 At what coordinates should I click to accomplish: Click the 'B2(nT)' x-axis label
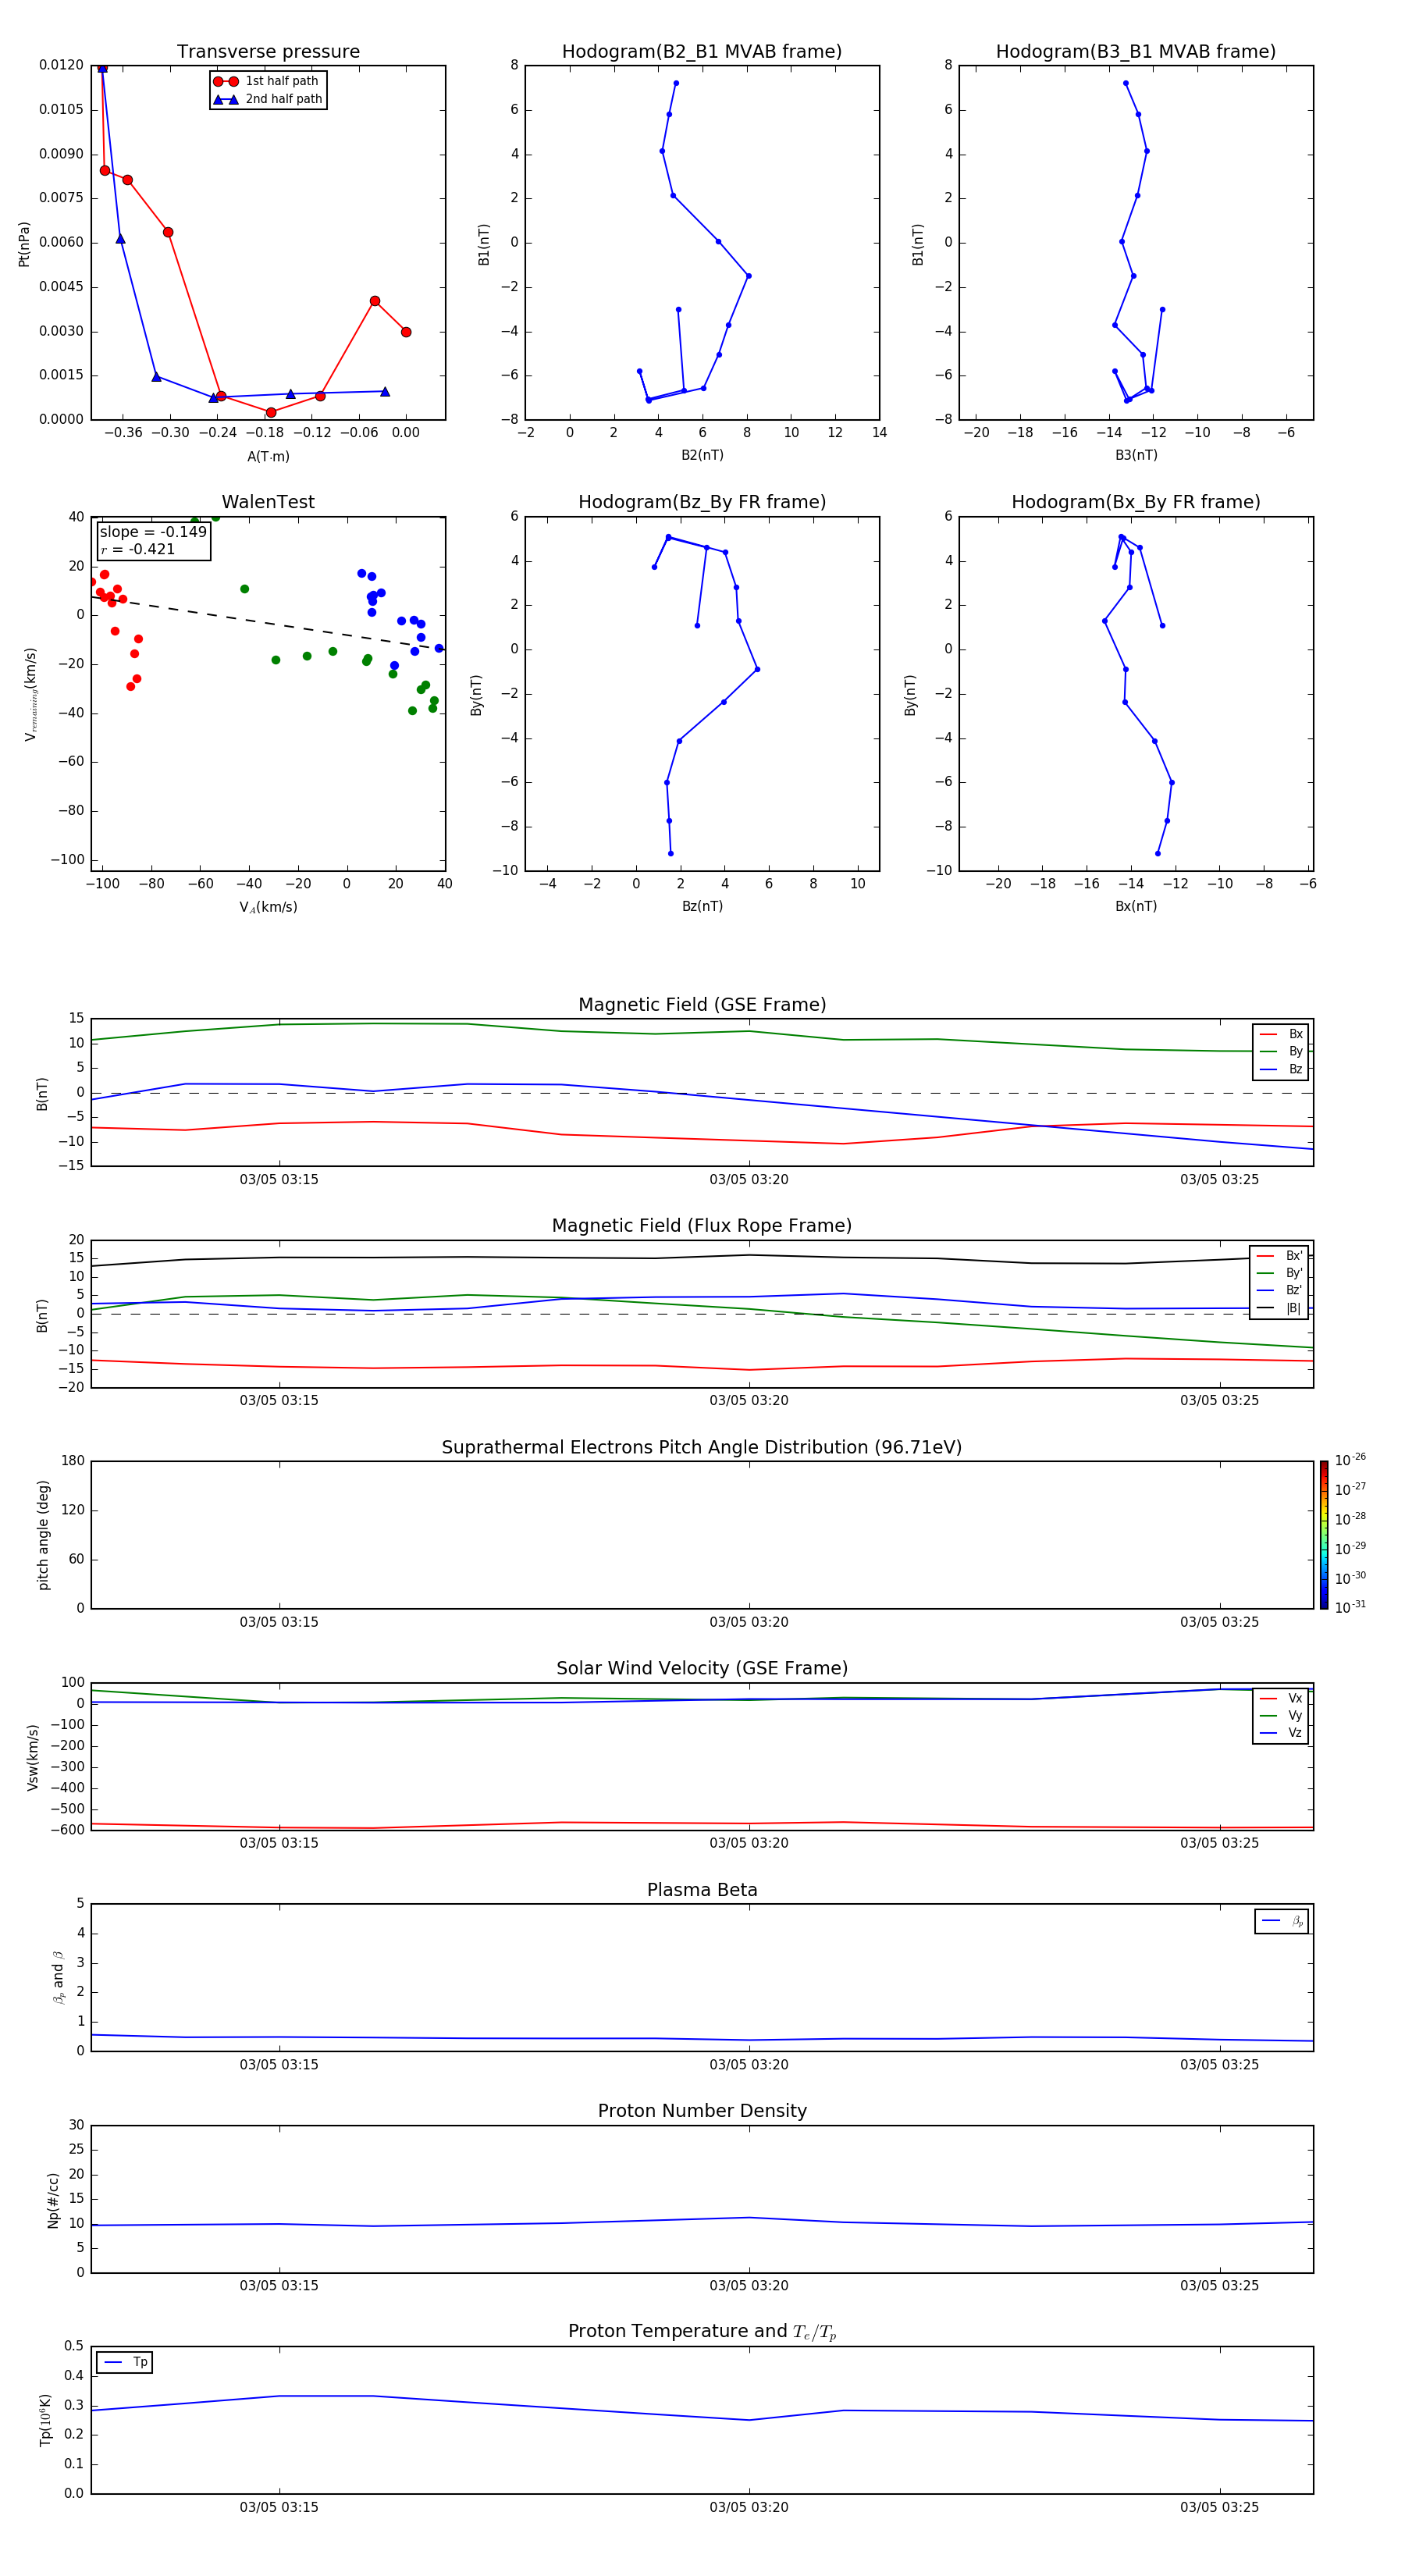(702, 455)
